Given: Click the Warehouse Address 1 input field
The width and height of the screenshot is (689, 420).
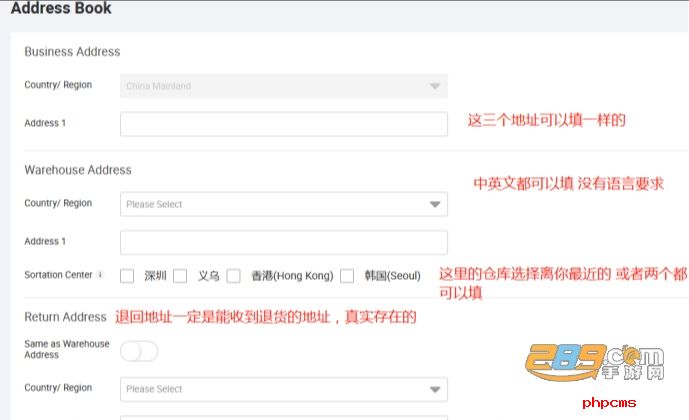Looking at the screenshot, I should click(x=284, y=243).
